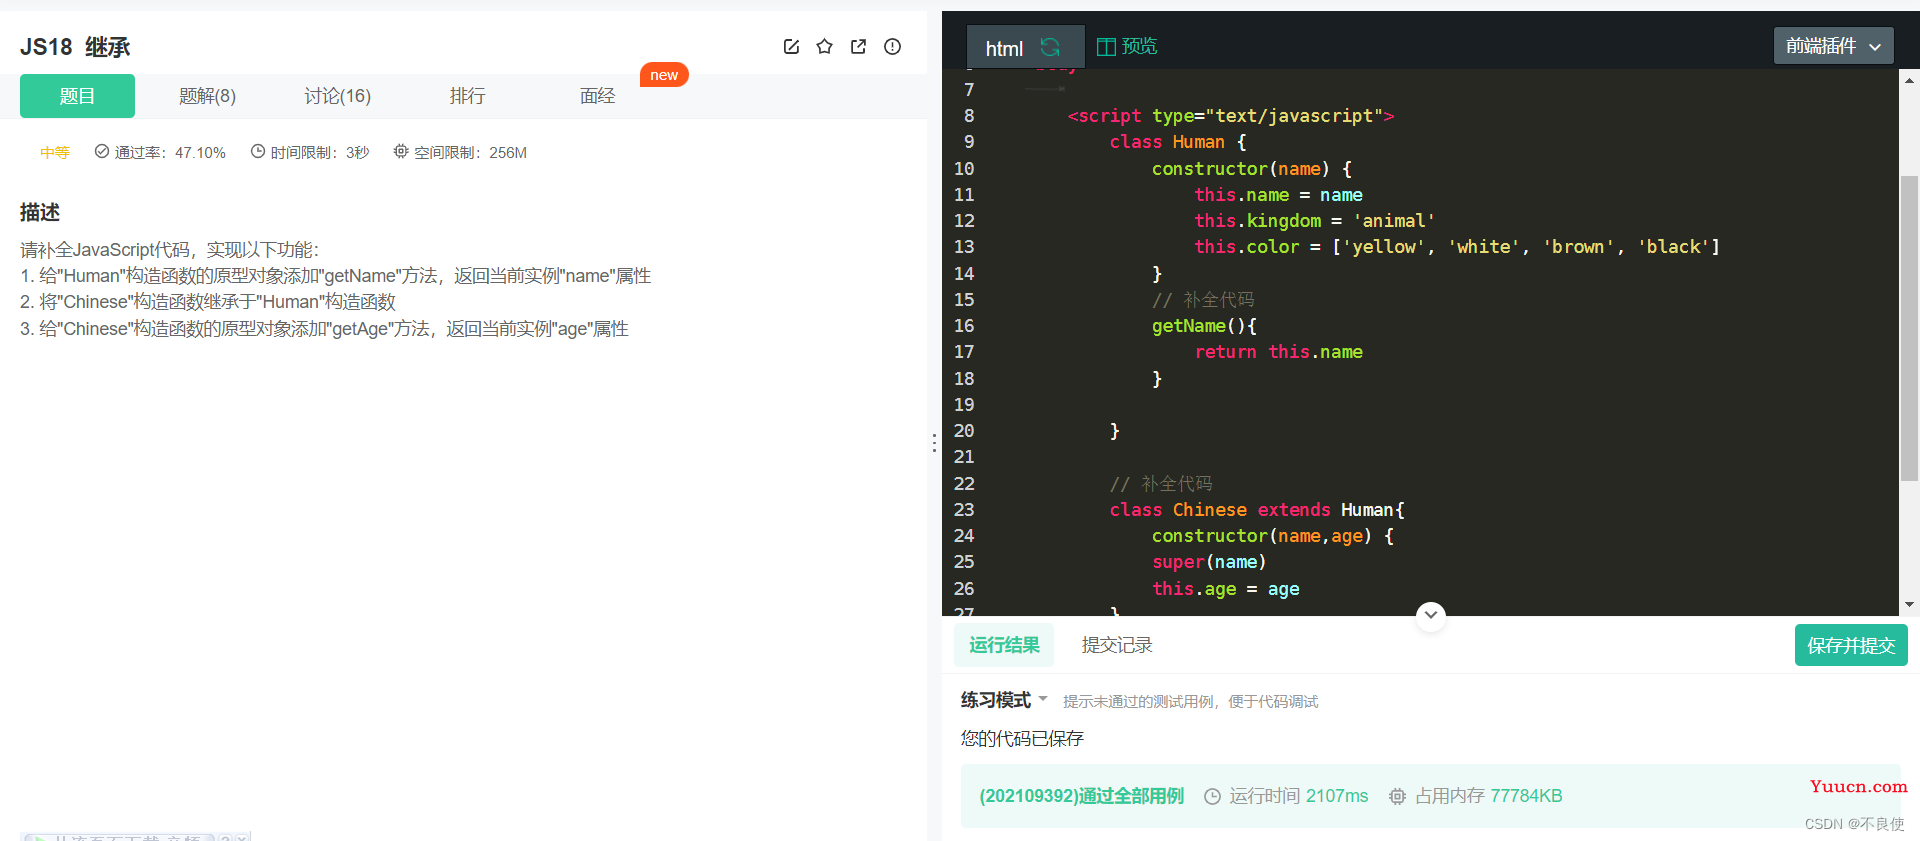Click the clock icon beside 运行时间
1920x841 pixels.
pyautogui.click(x=1212, y=796)
